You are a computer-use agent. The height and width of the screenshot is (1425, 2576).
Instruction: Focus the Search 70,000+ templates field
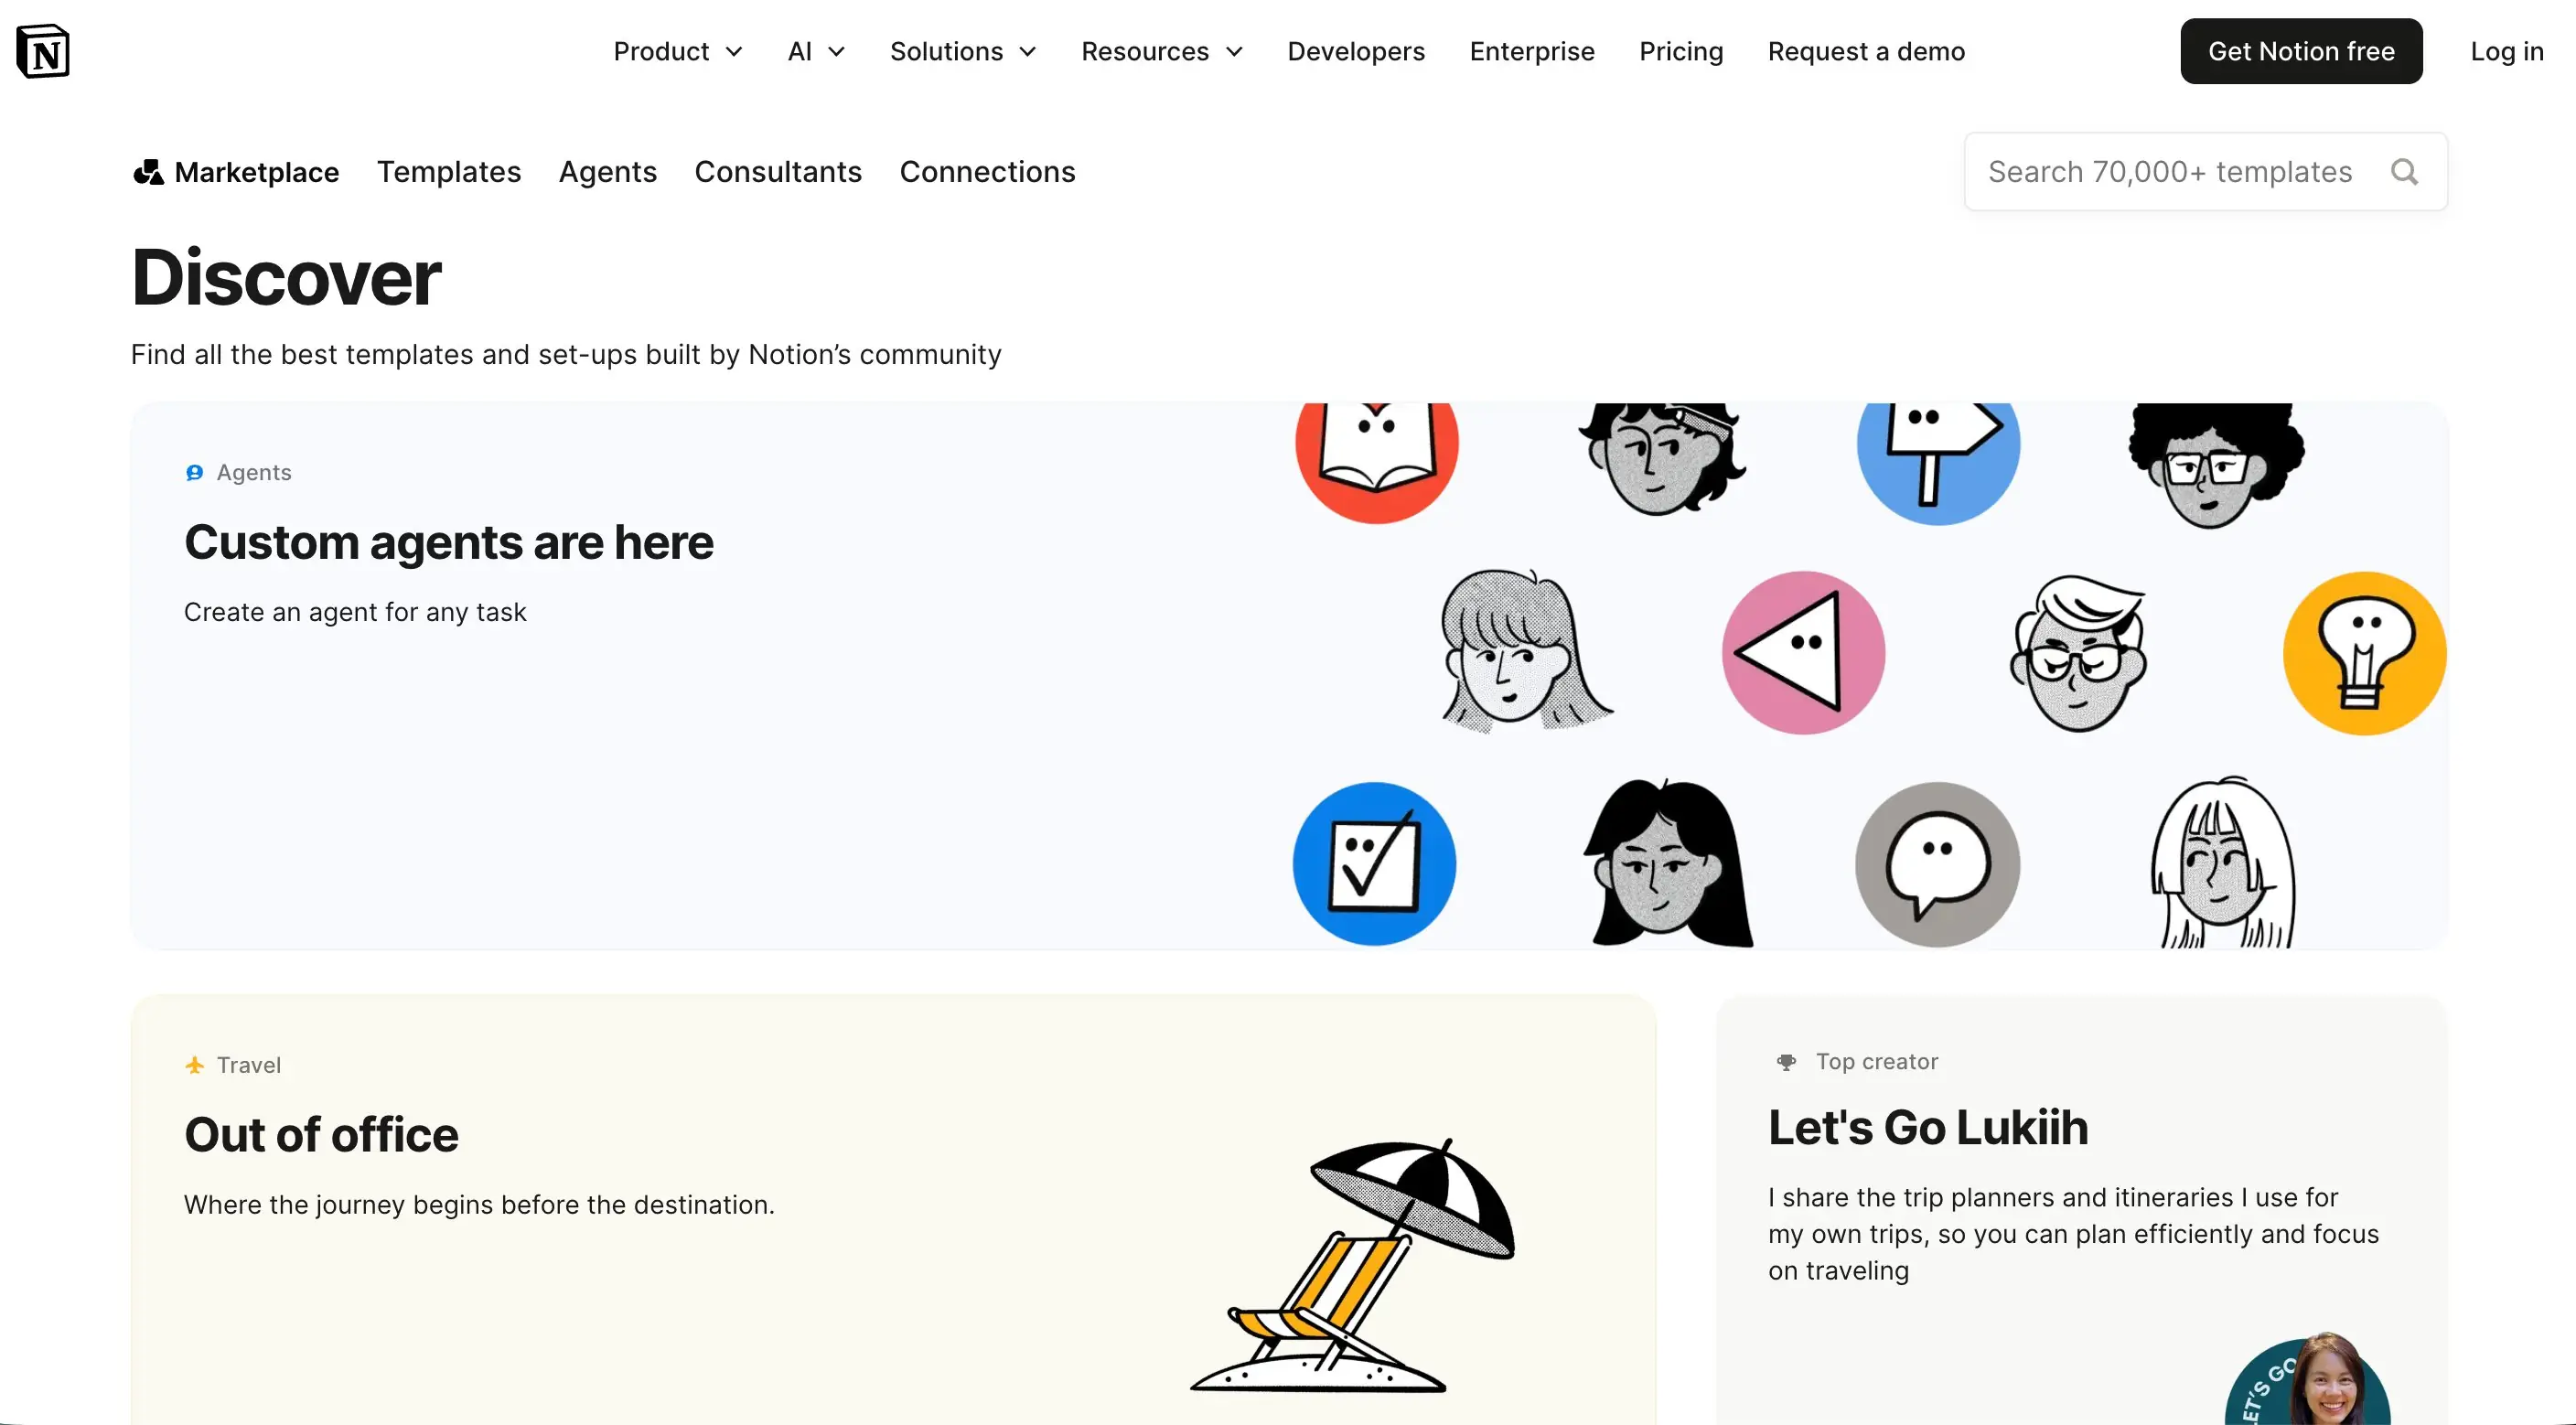point(2205,172)
